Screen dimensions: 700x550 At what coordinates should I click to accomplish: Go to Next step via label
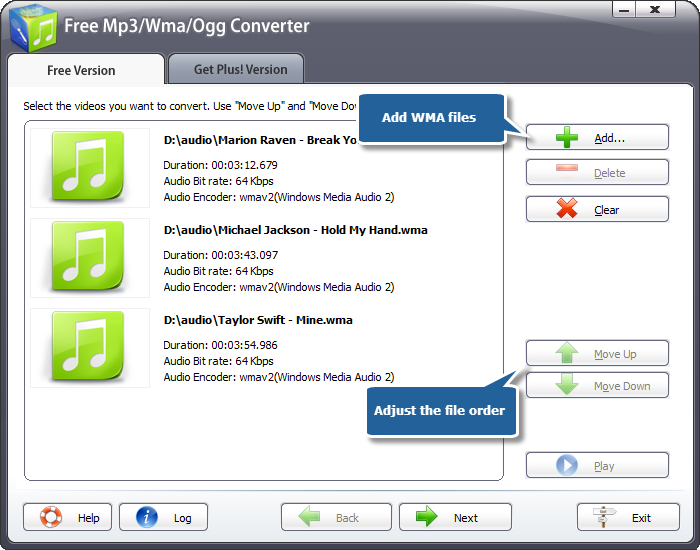click(466, 518)
